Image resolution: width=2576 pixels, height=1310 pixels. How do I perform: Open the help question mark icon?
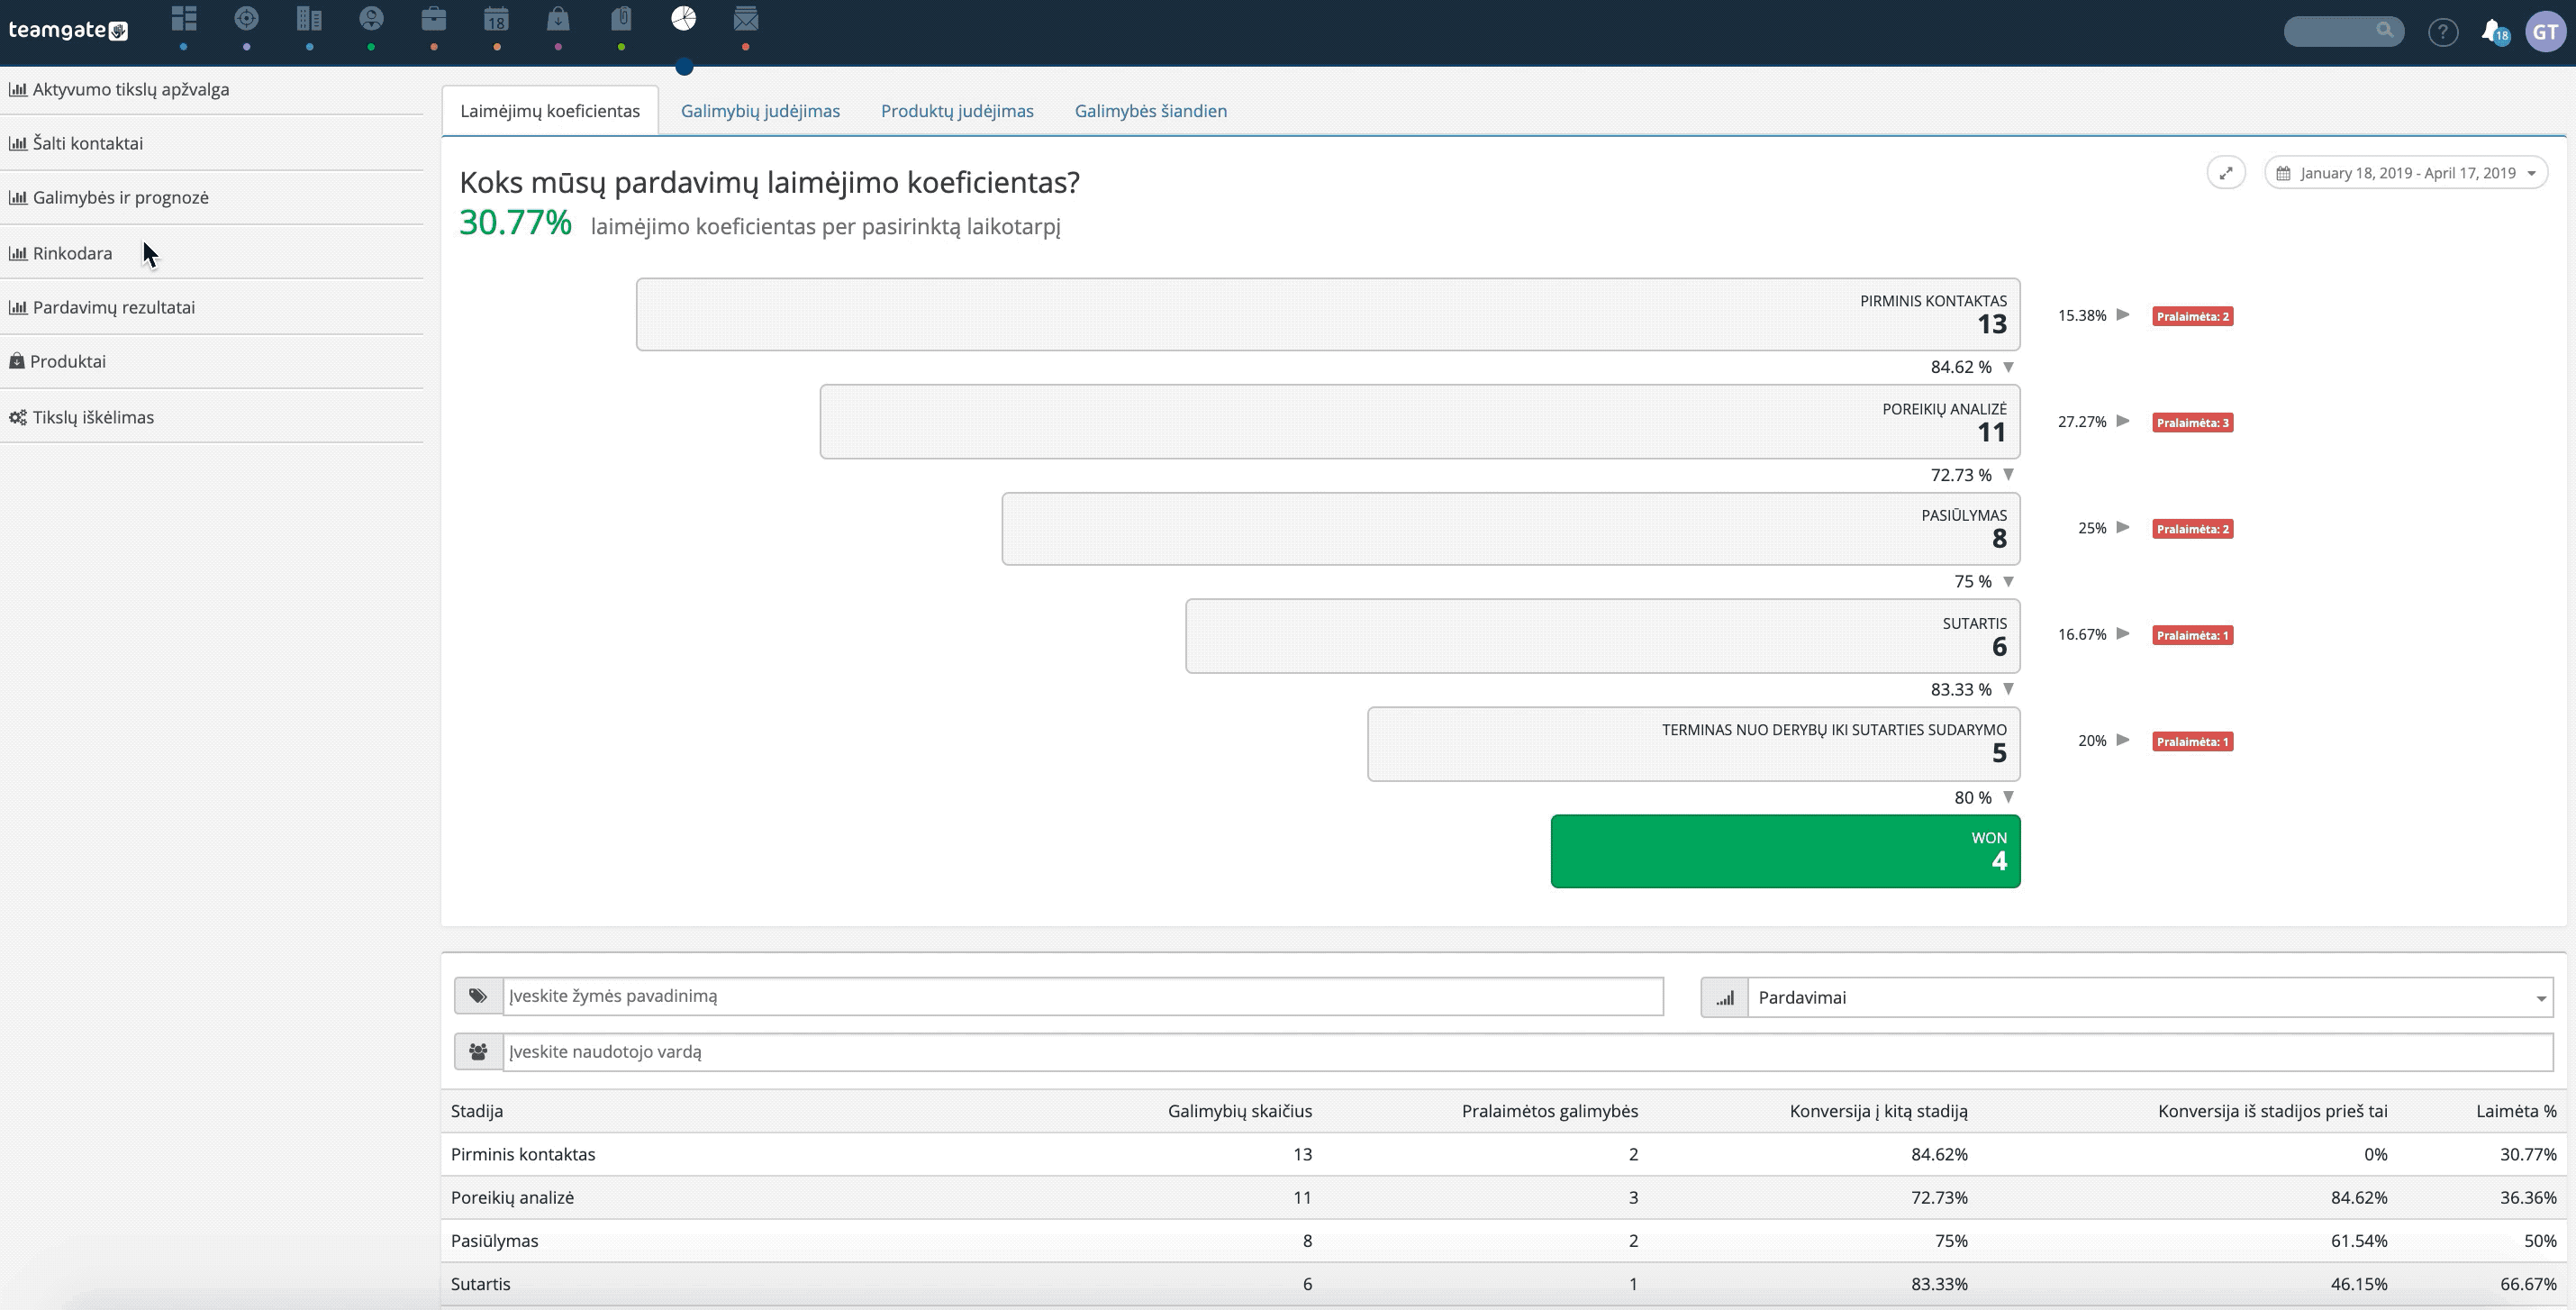2443,32
